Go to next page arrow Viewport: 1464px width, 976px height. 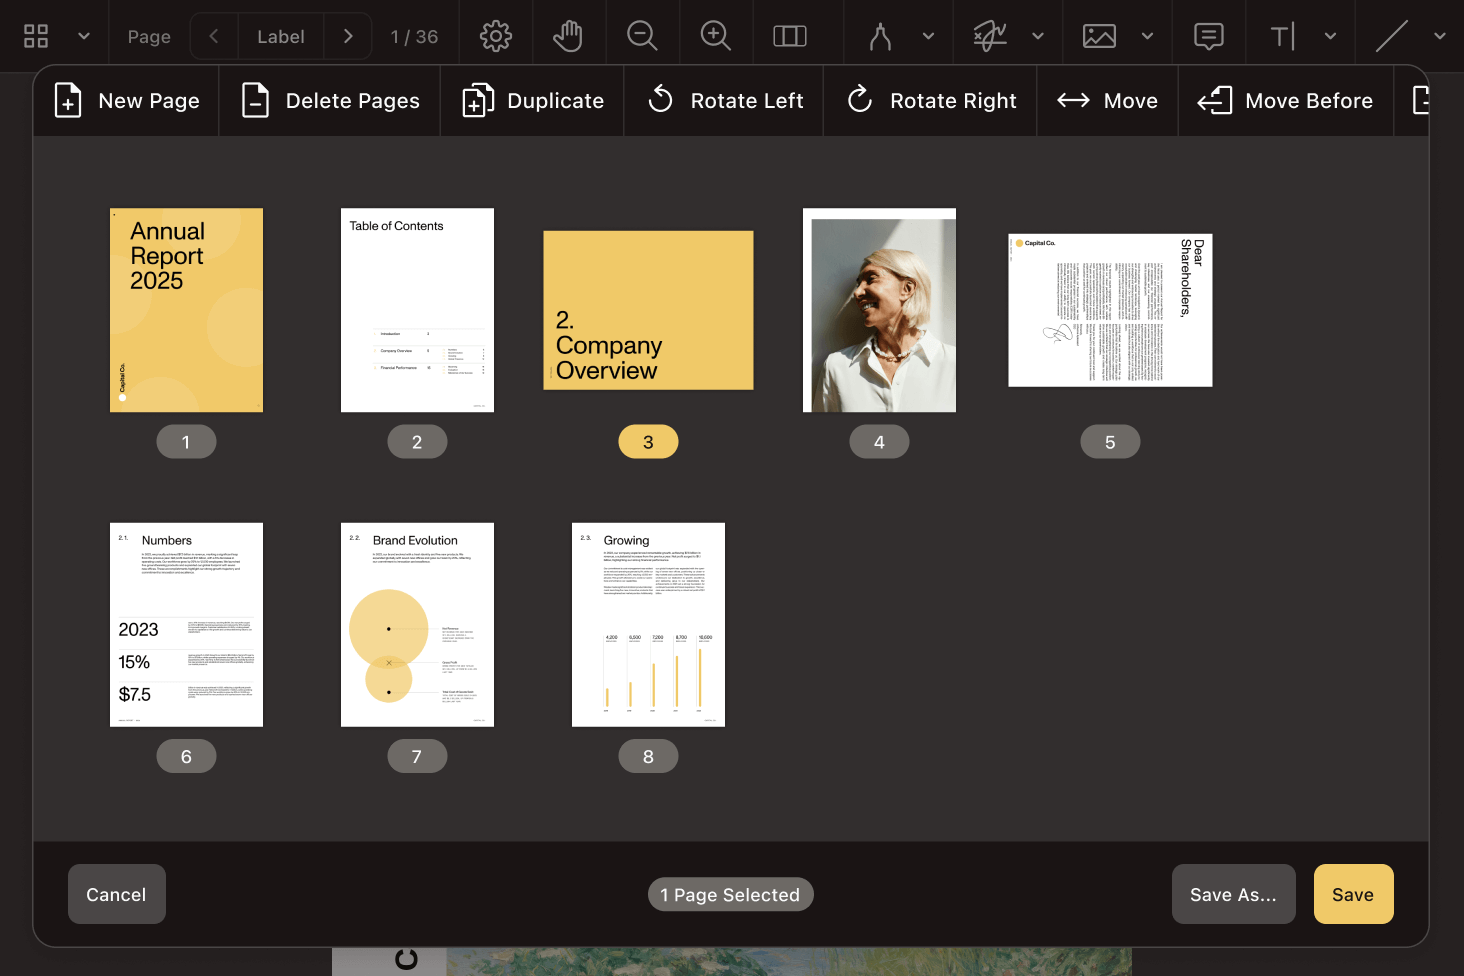[x=348, y=36]
